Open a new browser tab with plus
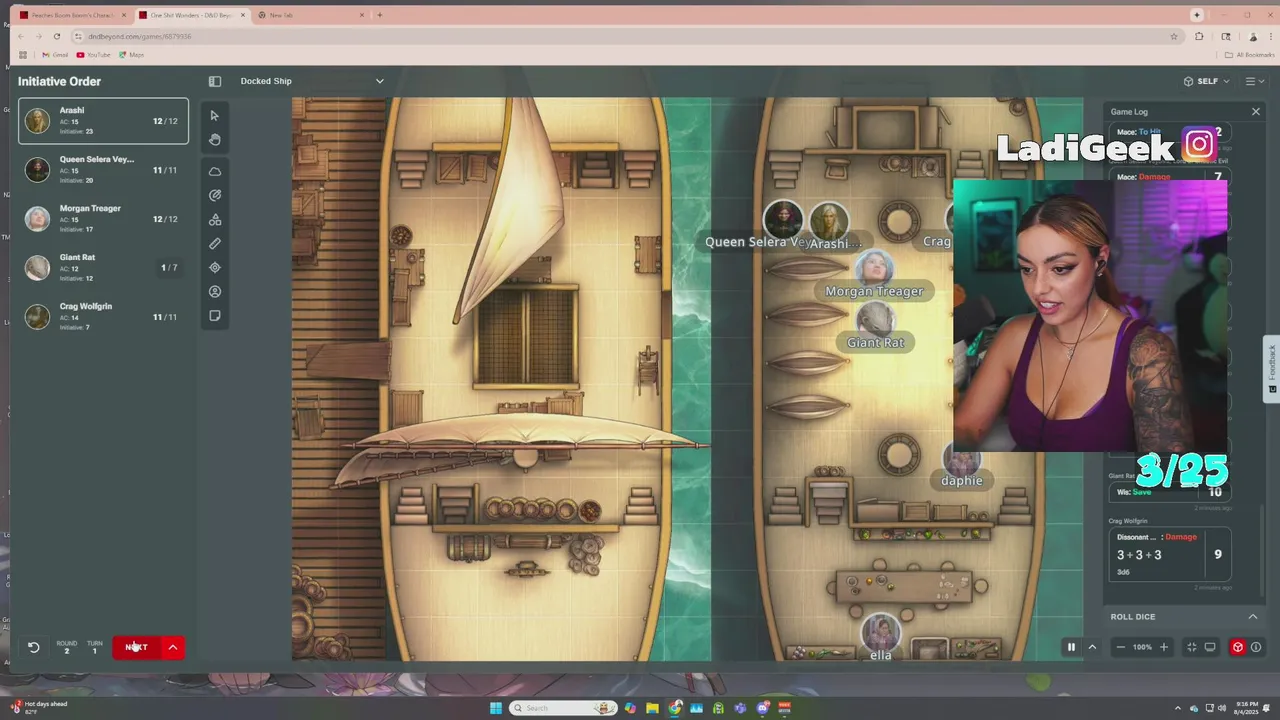1280x720 pixels. 379,15
